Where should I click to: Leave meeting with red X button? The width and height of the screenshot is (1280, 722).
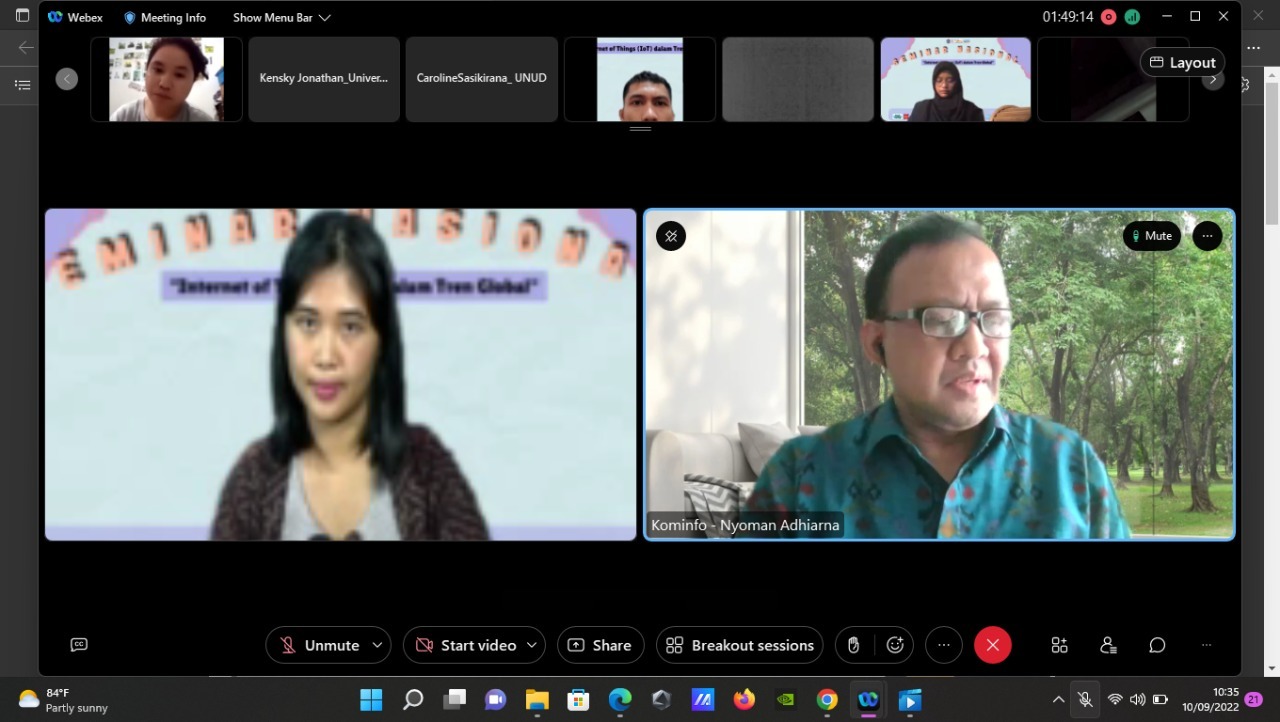[993, 645]
